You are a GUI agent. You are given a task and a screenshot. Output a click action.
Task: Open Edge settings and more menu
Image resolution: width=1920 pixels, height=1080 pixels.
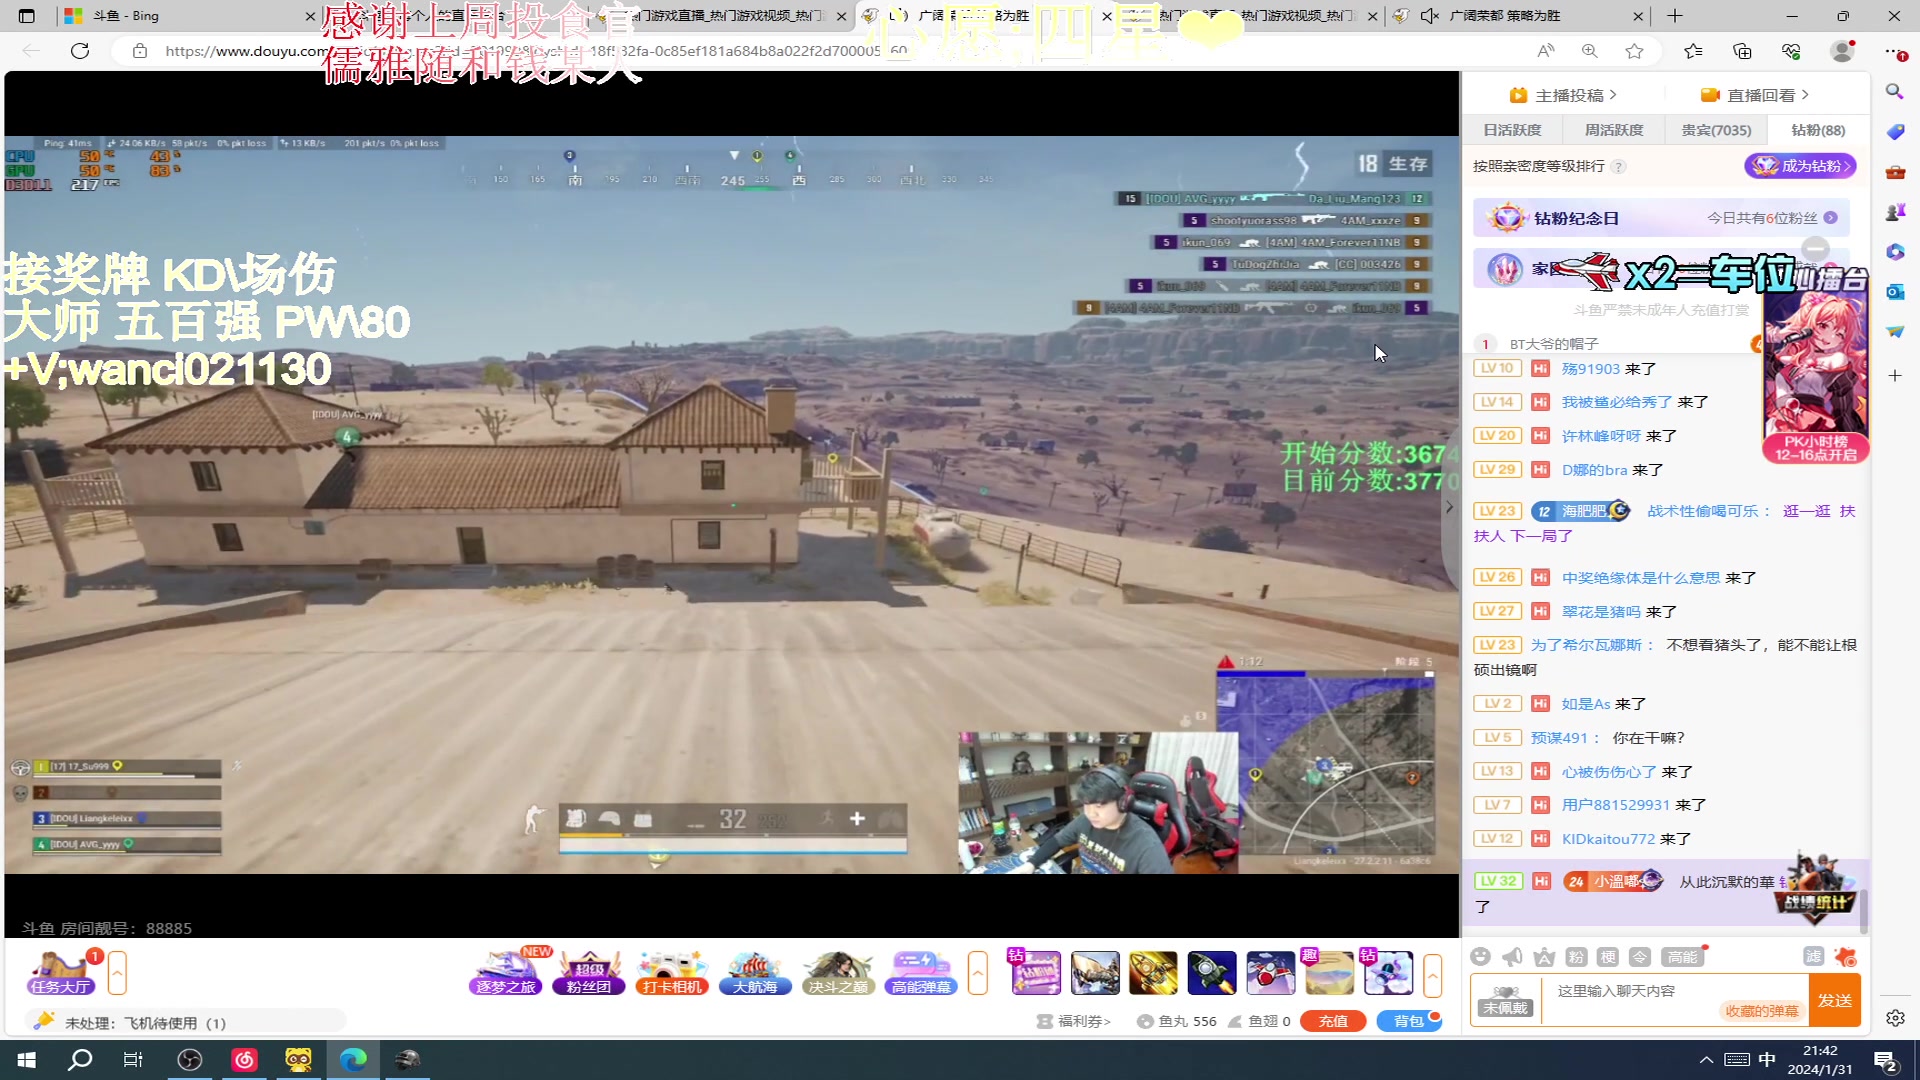1895,51
